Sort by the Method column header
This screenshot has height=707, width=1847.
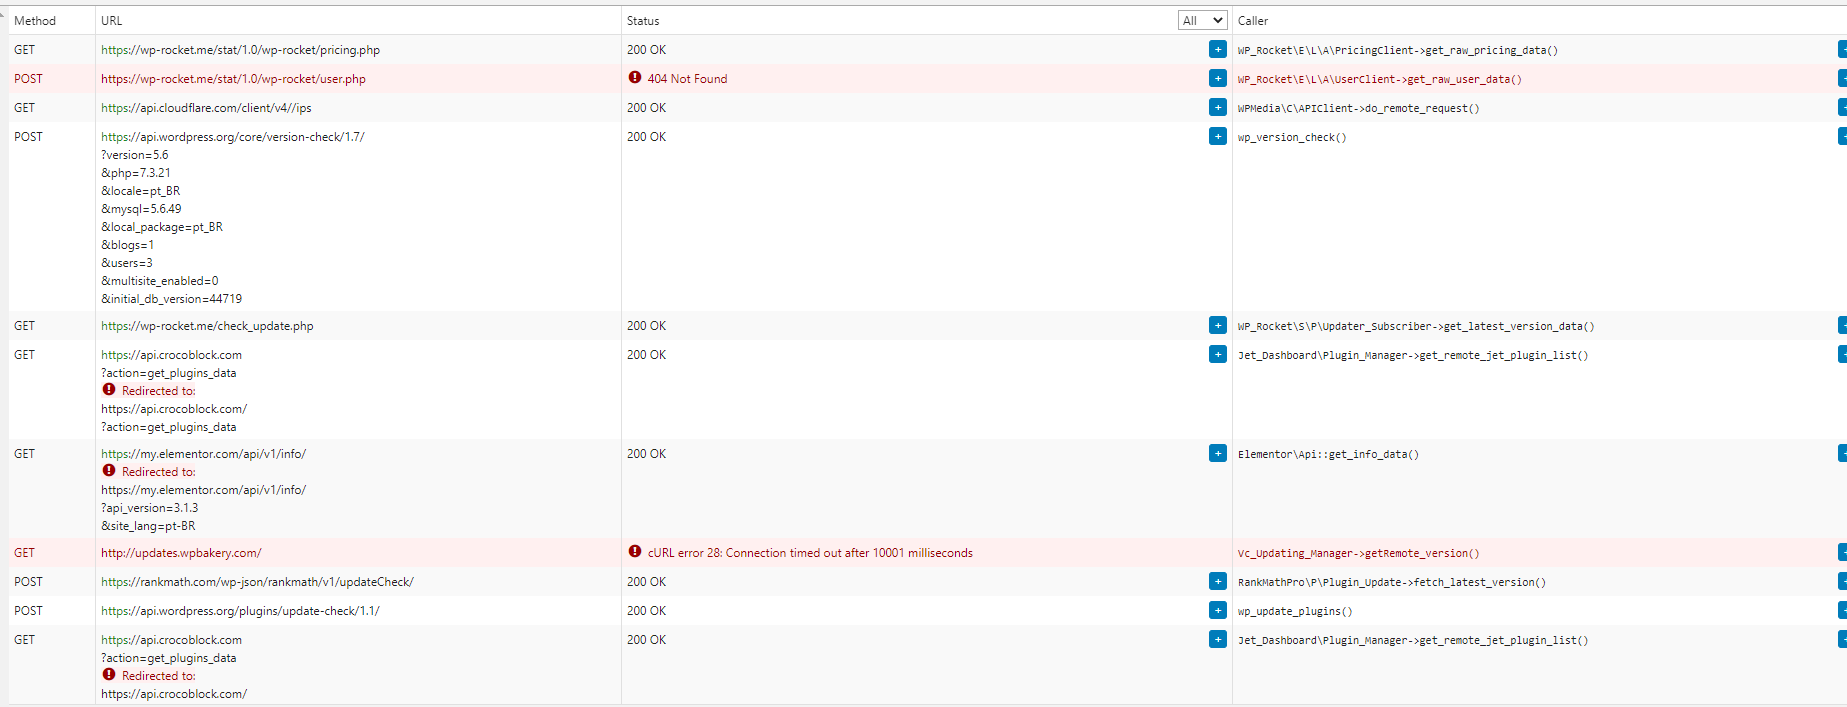point(35,21)
